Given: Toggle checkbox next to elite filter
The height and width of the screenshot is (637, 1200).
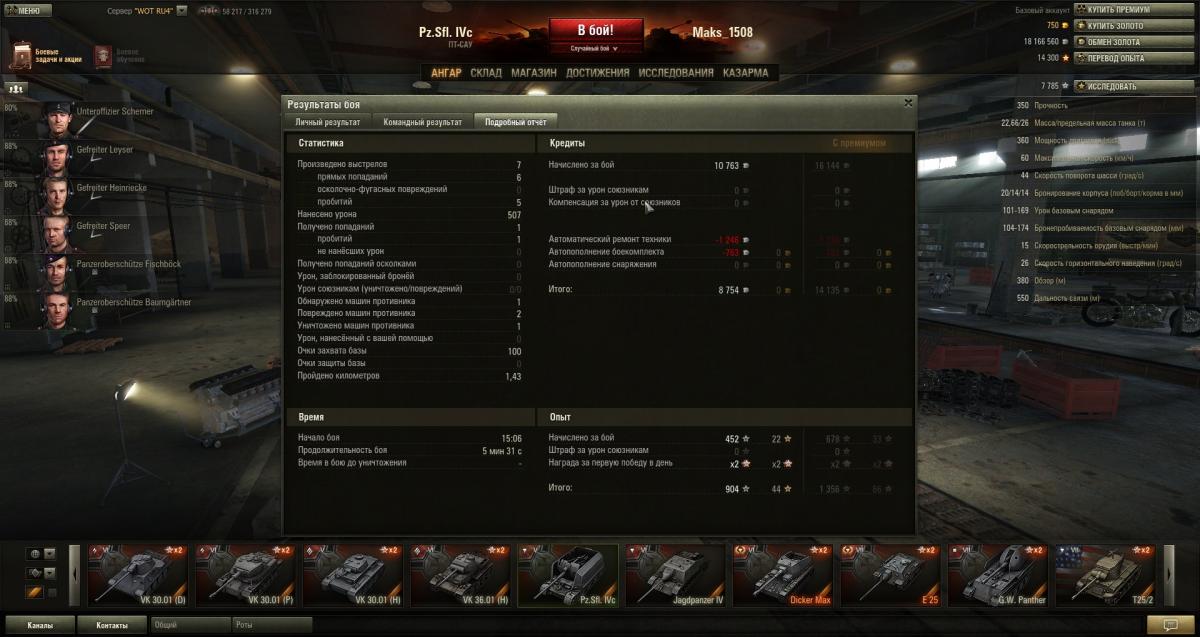Looking at the screenshot, I should coord(52,592).
